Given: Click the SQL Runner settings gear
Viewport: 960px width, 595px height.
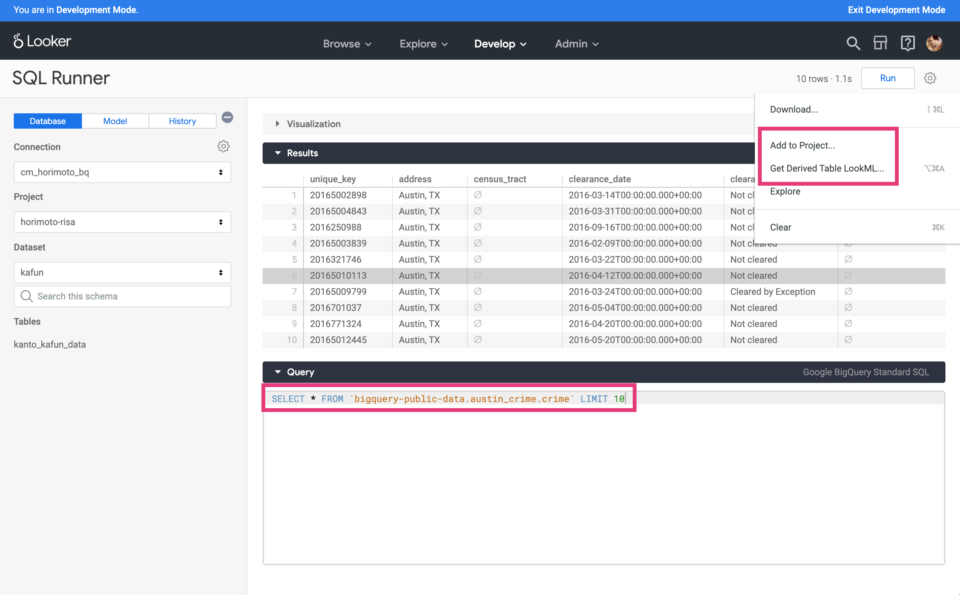Looking at the screenshot, I should click(x=930, y=78).
